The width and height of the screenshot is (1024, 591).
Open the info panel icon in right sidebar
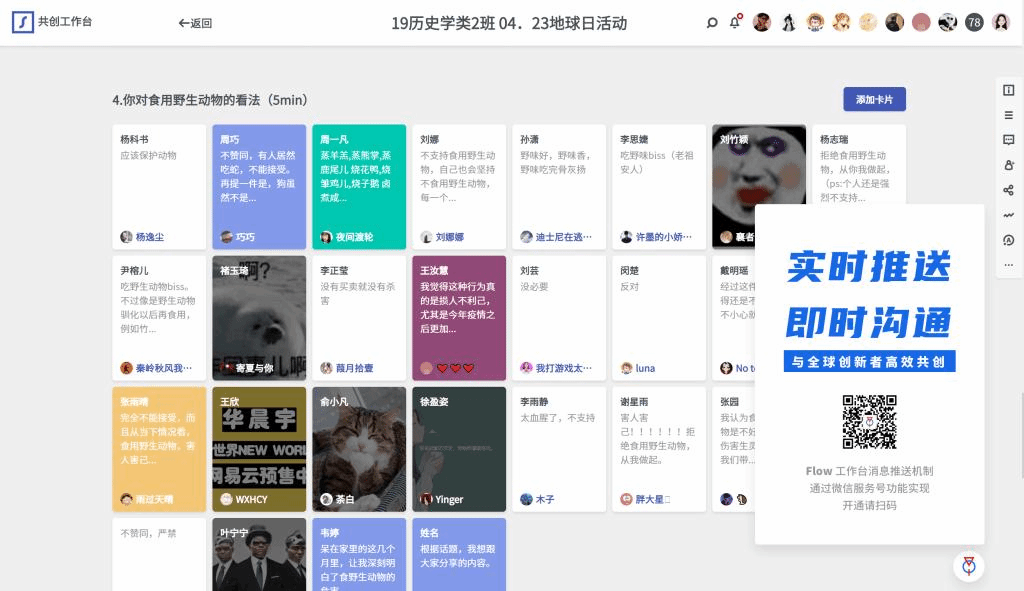[x=1008, y=90]
